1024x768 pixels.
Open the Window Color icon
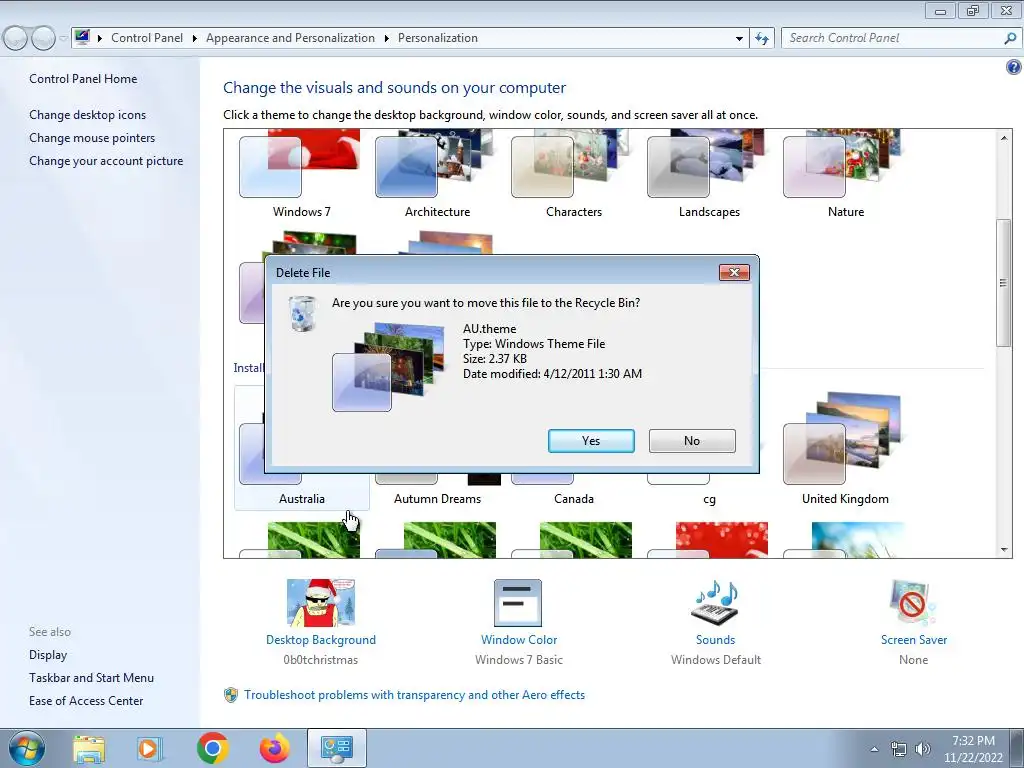click(x=518, y=603)
